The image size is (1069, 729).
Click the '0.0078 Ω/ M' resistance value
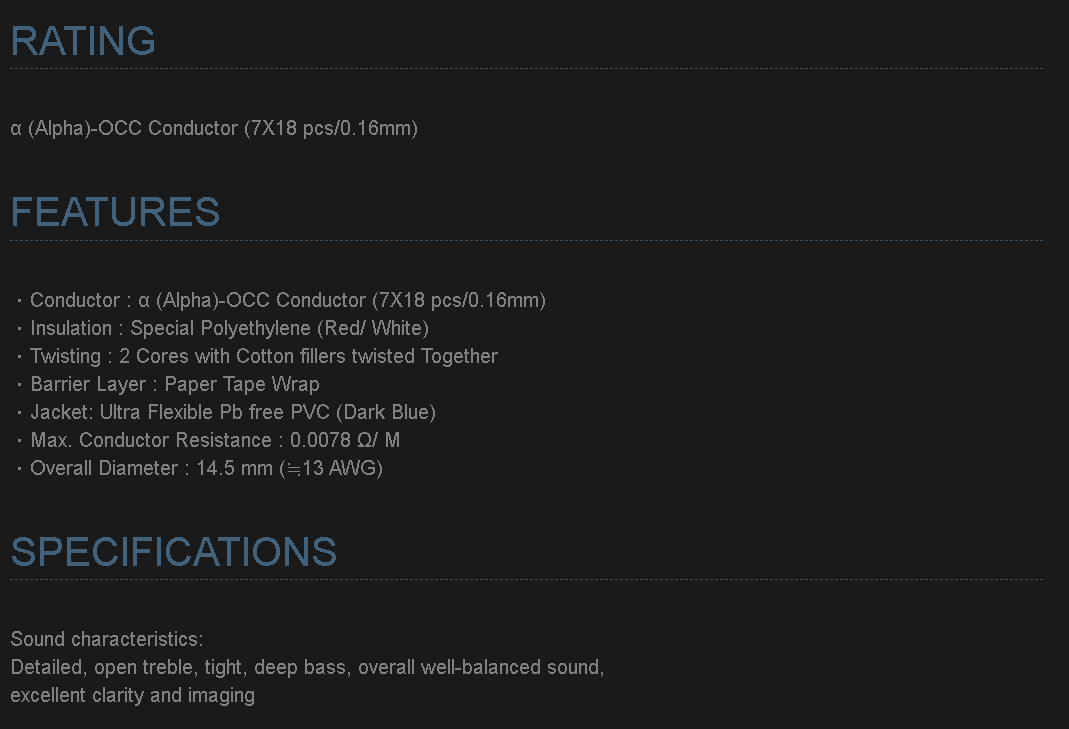pos(345,440)
